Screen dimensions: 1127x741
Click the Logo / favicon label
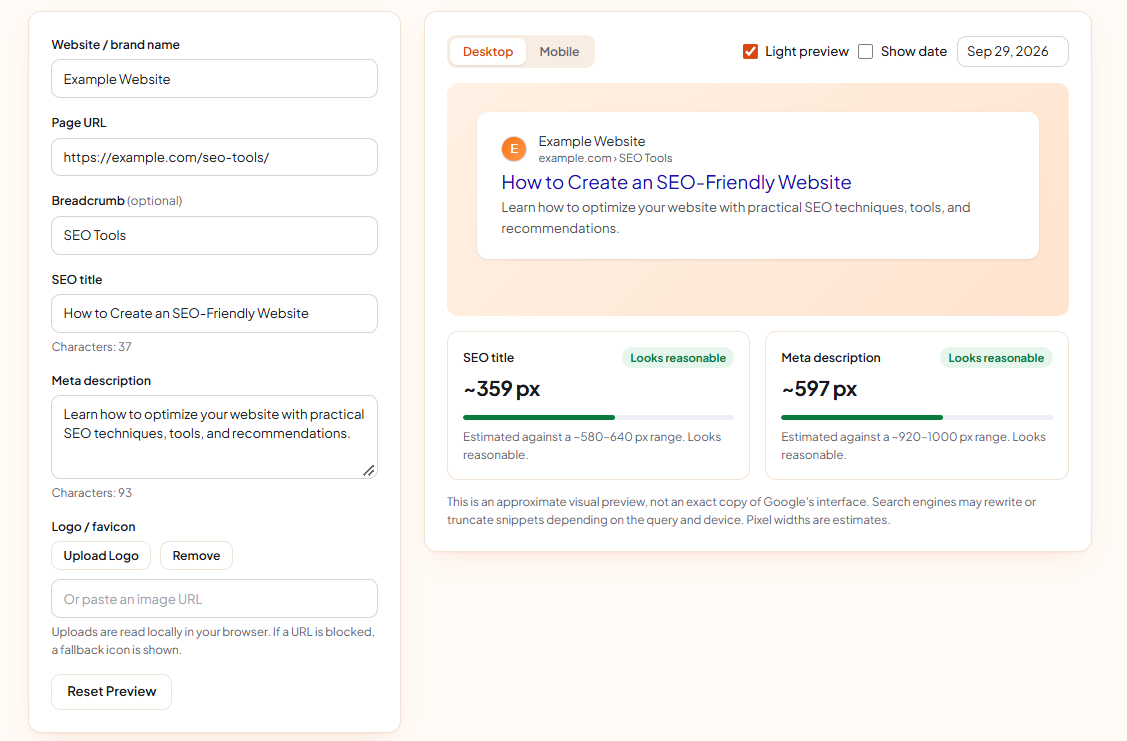tap(93, 527)
